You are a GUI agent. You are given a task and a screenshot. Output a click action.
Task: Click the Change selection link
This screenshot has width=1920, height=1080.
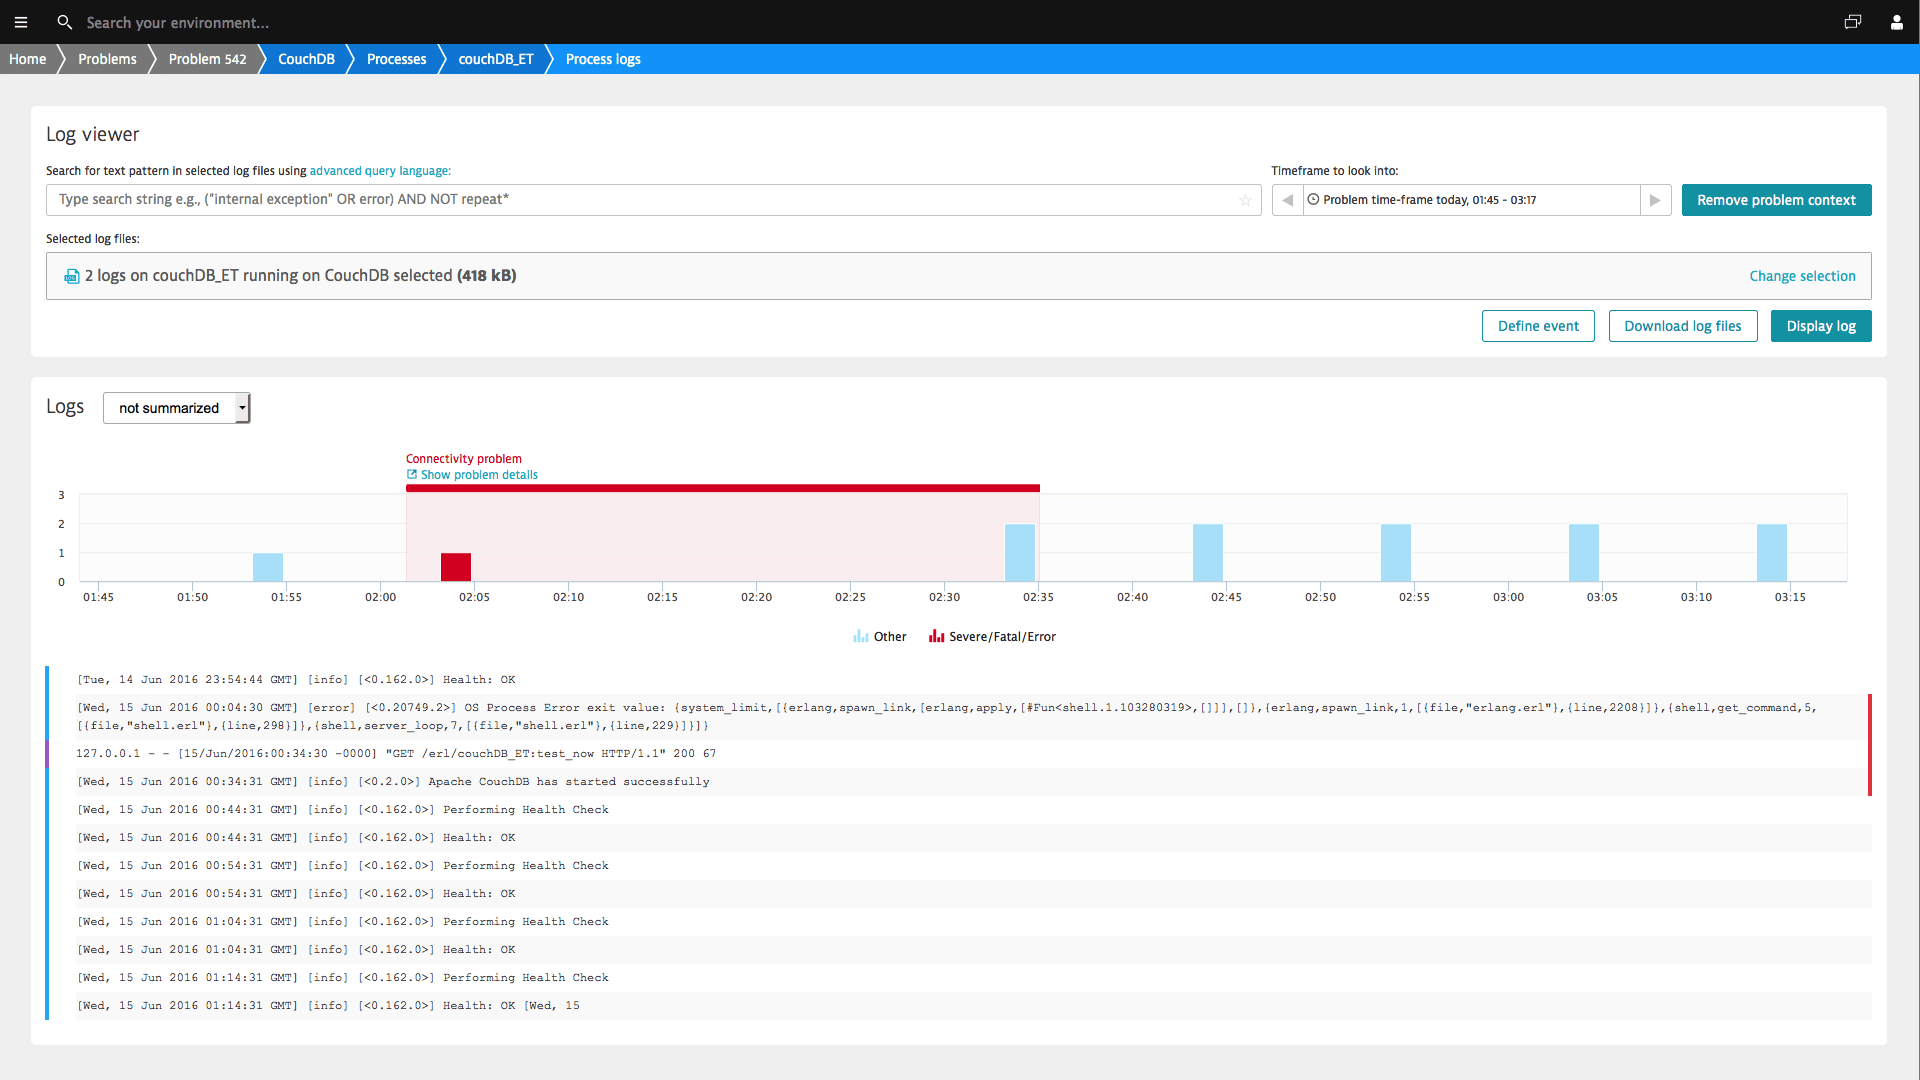pyautogui.click(x=1803, y=276)
